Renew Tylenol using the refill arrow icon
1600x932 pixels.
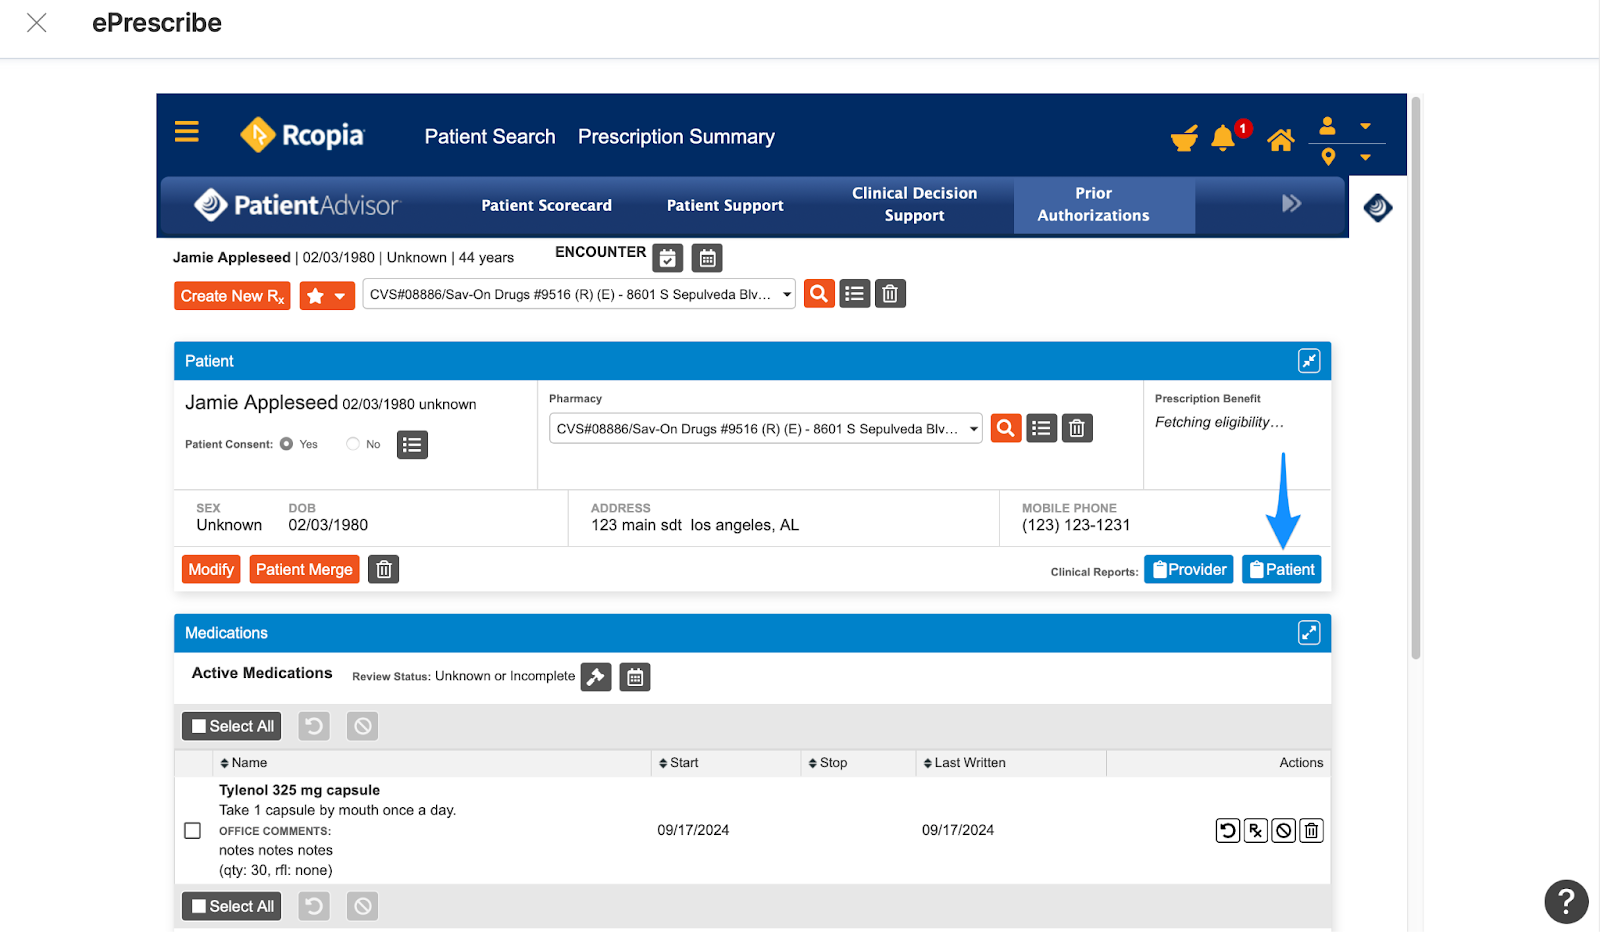coord(1227,829)
